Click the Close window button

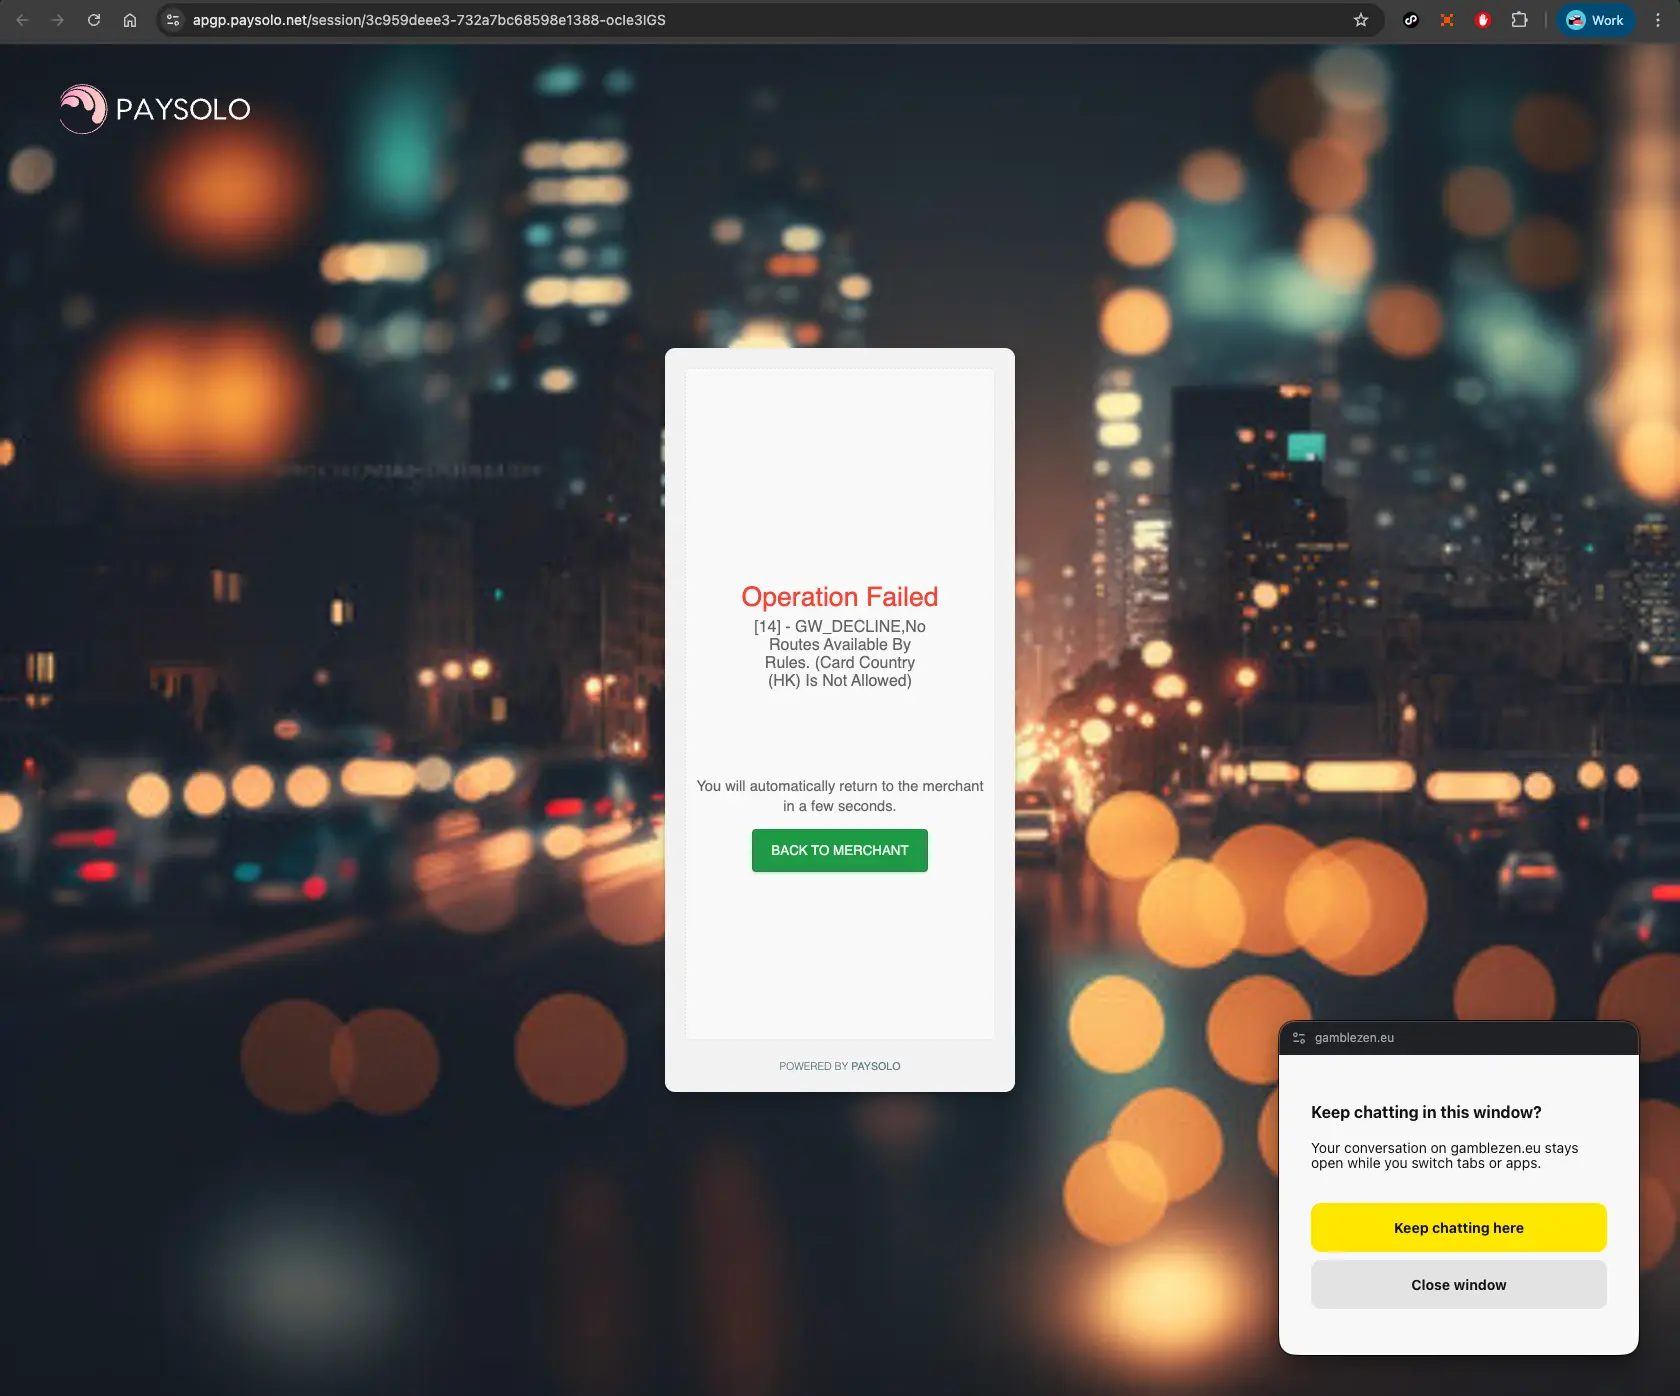pyautogui.click(x=1459, y=1285)
